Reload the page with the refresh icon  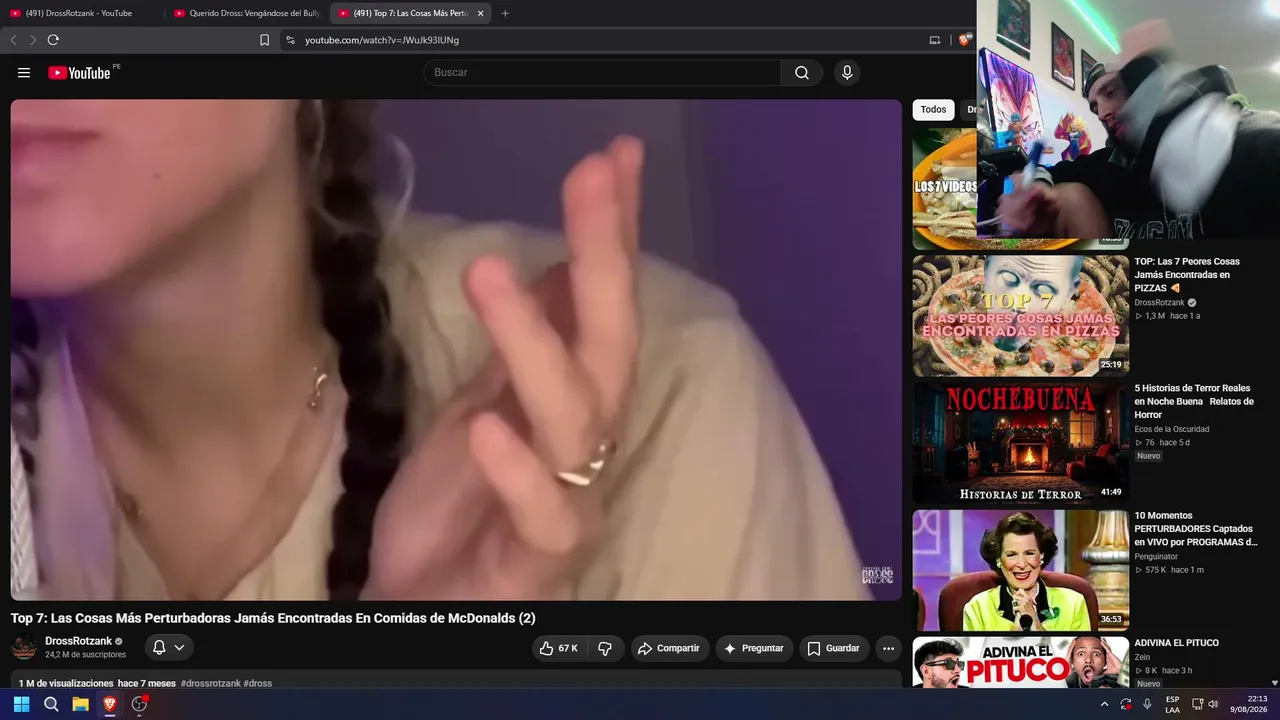pyautogui.click(x=53, y=40)
